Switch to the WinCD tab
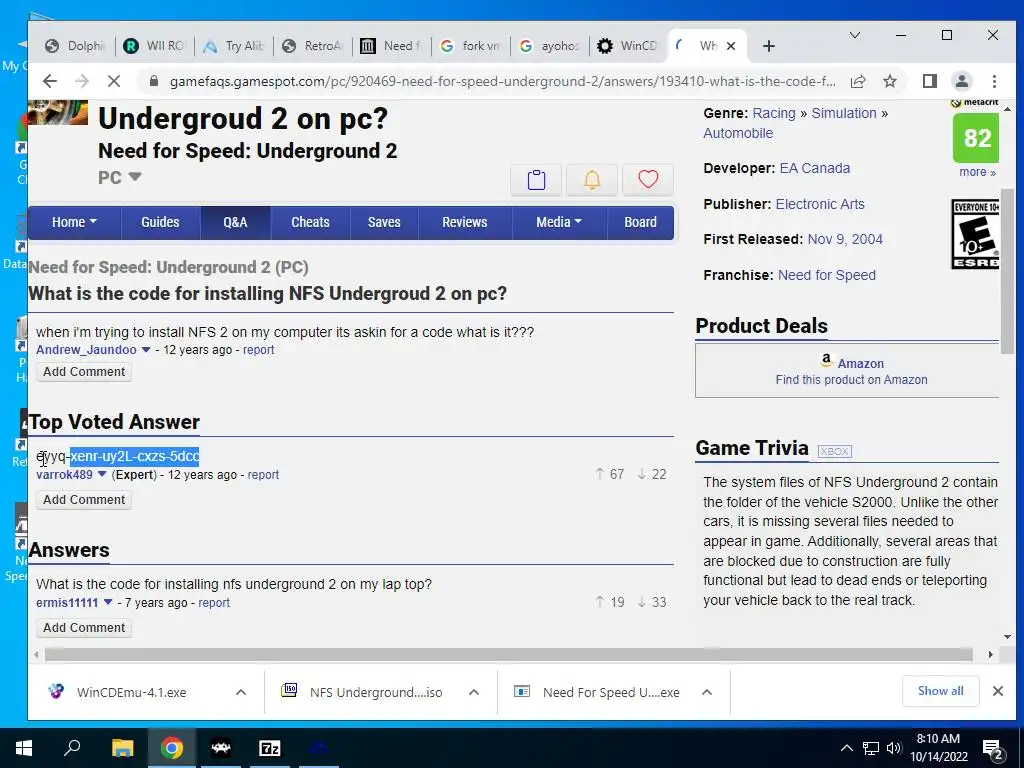This screenshot has height=768, width=1024. click(629, 46)
